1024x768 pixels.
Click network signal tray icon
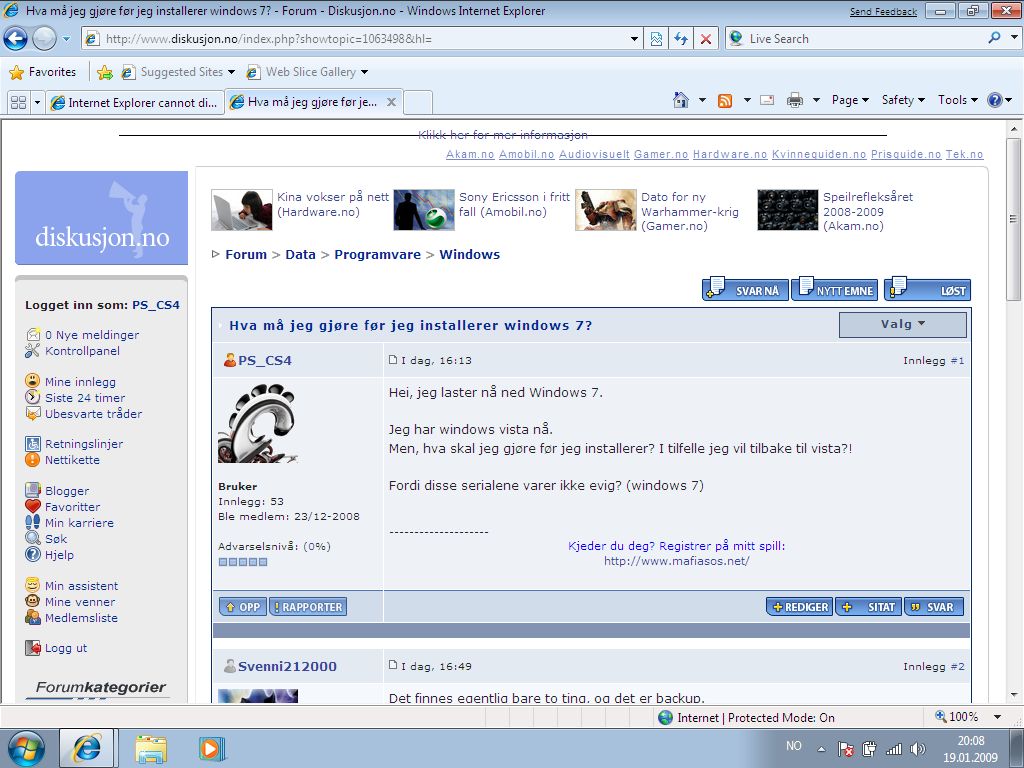[x=893, y=749]
